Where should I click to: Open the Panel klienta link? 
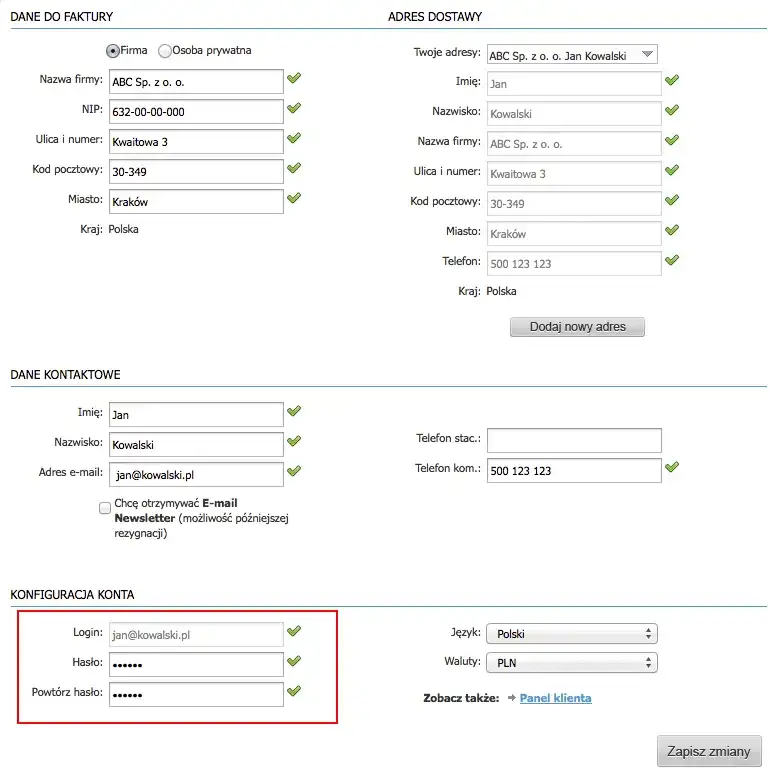(x=555, y=698)
